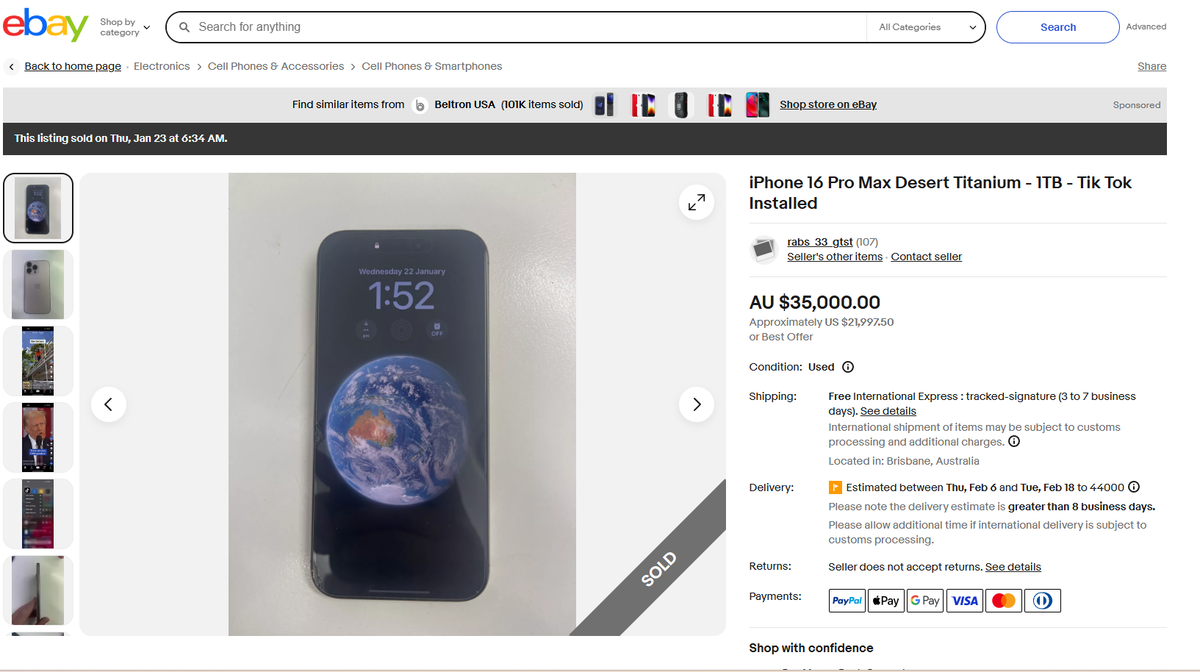
Task: Open Condition info circle icon
Action: (848, 367)
